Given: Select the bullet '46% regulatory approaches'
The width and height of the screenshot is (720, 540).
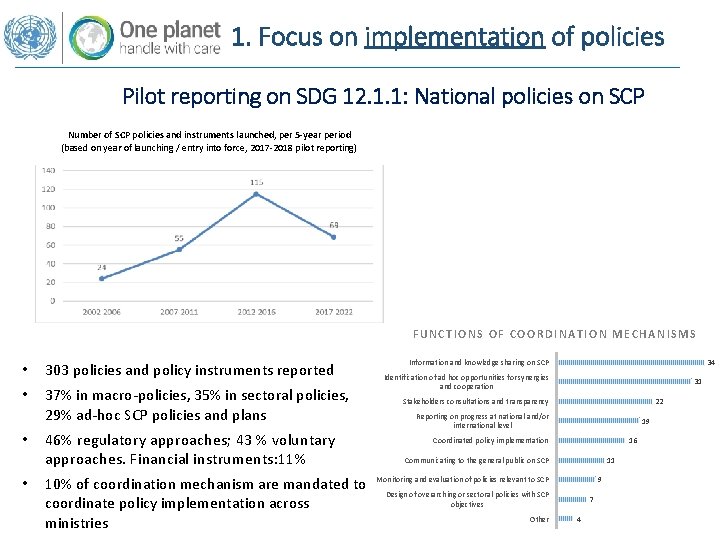Looking at the screenshot, I should point(190,450).
